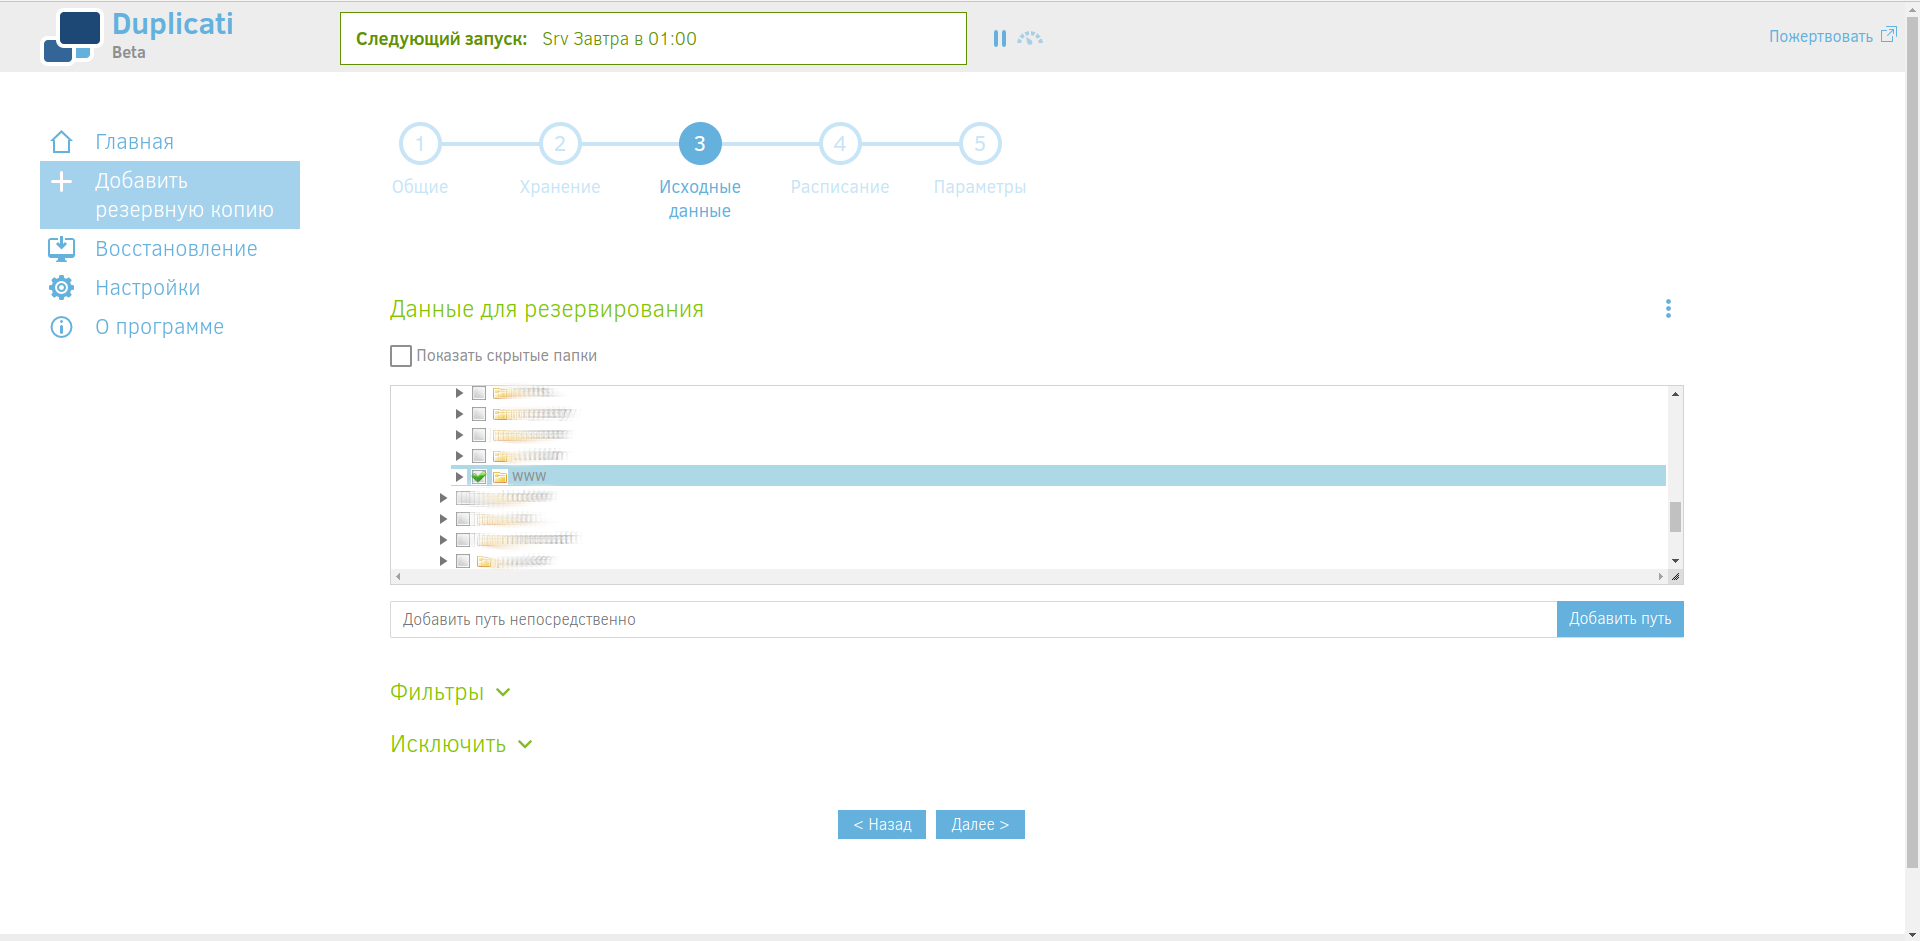Expand the Исключить section
This screenshot has width=1920, height=941.
[461, 744]
